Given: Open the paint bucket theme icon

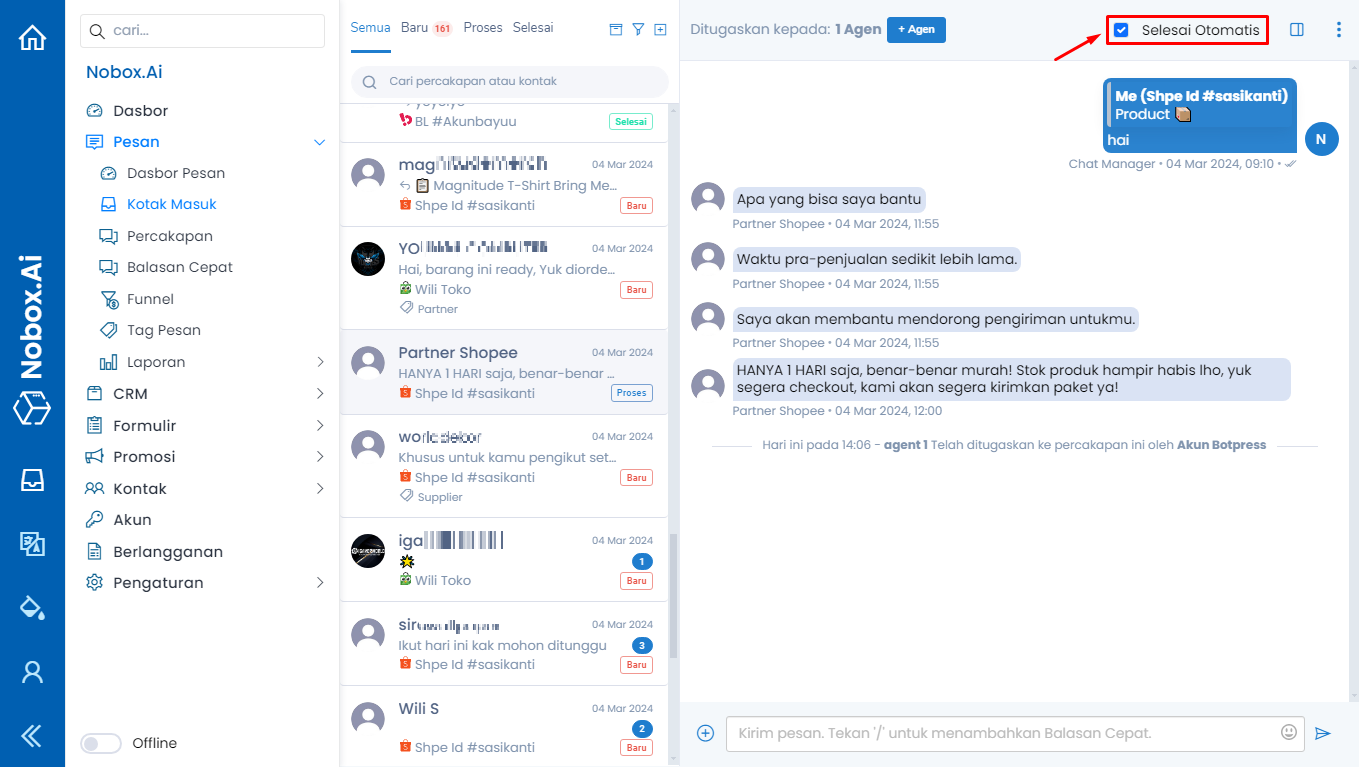Looking at the screenshot, I should [32, 607].
